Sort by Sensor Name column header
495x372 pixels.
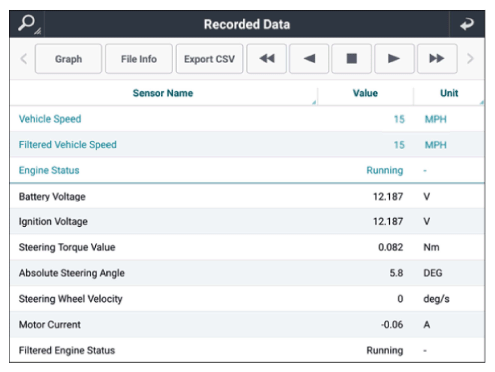163,93
